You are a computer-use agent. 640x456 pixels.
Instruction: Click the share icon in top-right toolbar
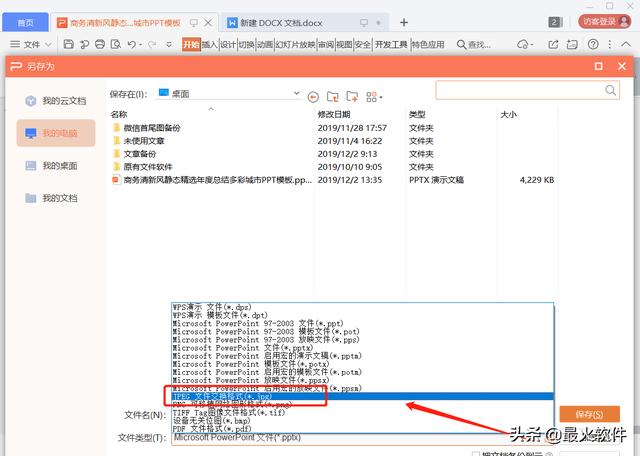click(553, 44)
